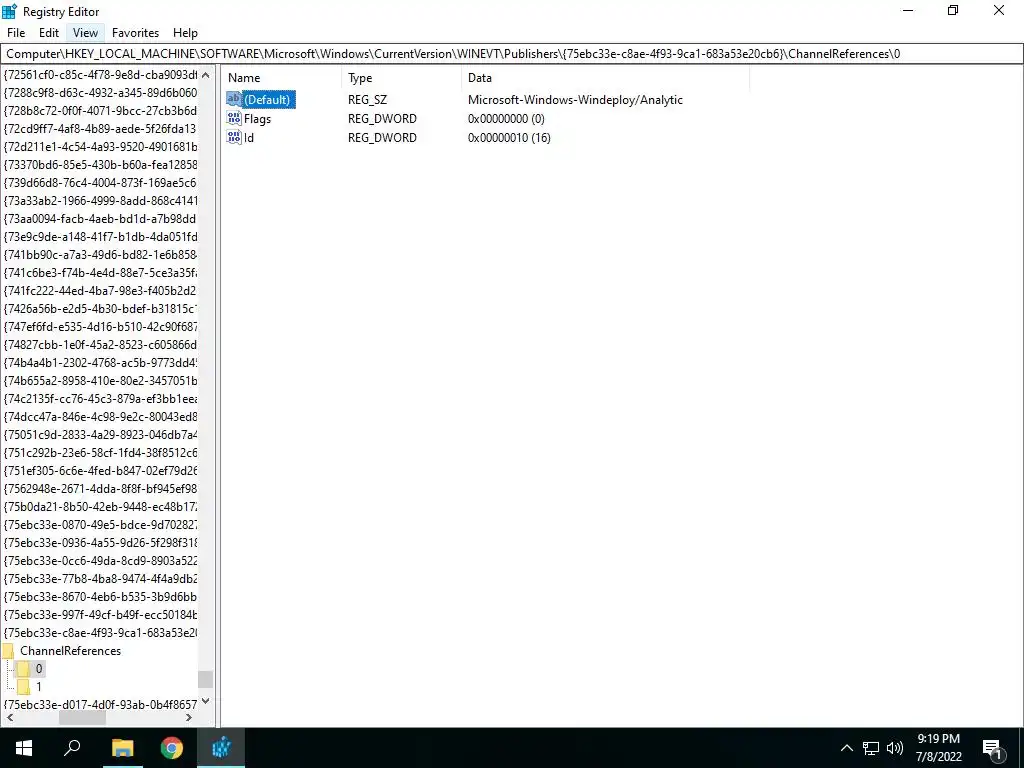Select tree key {74dcc47a-846e-4c98-9e2c
This screenshot has width=1024, height=768.
(100, 416)
